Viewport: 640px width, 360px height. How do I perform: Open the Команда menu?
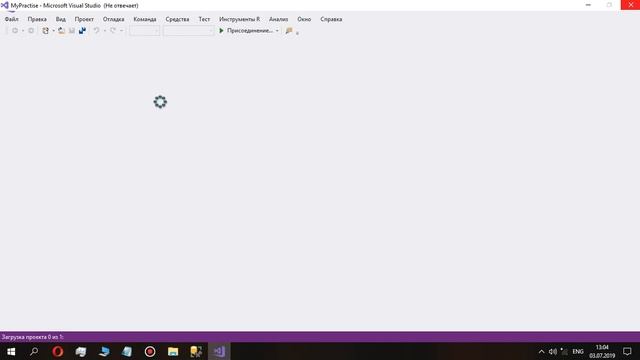[x=144, y=19]
